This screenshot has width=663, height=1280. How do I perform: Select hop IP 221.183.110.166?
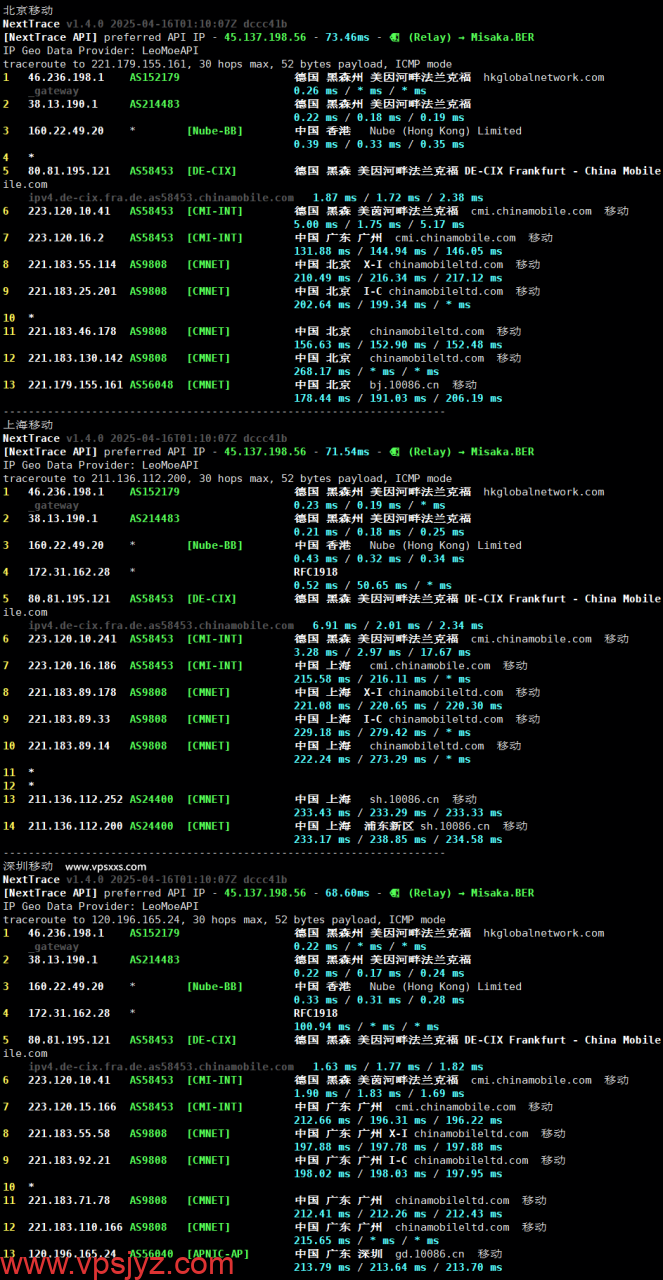tap(75, 1227)
